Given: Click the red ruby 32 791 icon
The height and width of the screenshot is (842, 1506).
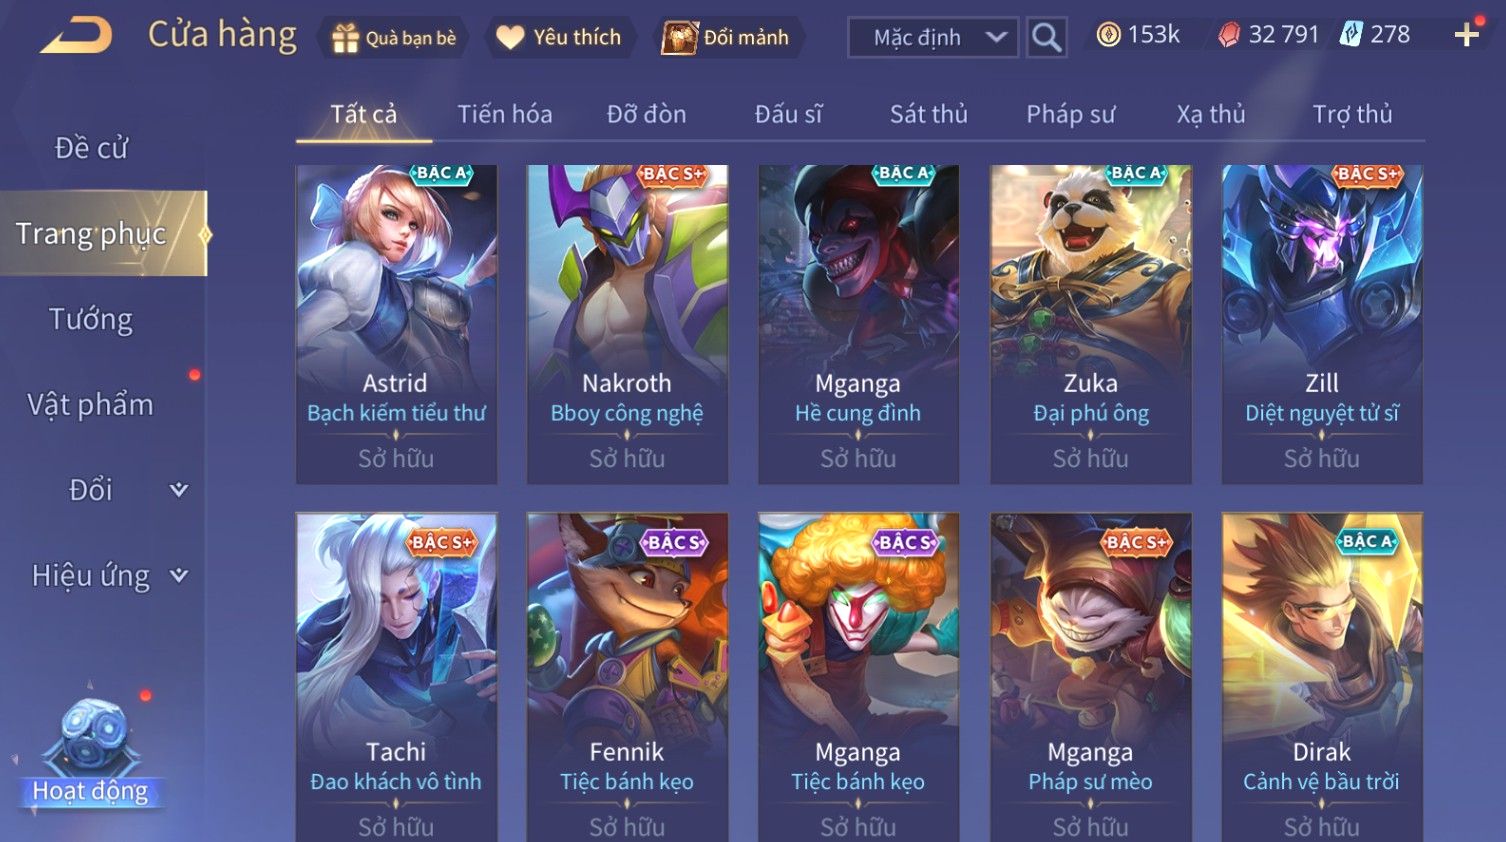Looking at the screenshot, I should point(1229,35).
